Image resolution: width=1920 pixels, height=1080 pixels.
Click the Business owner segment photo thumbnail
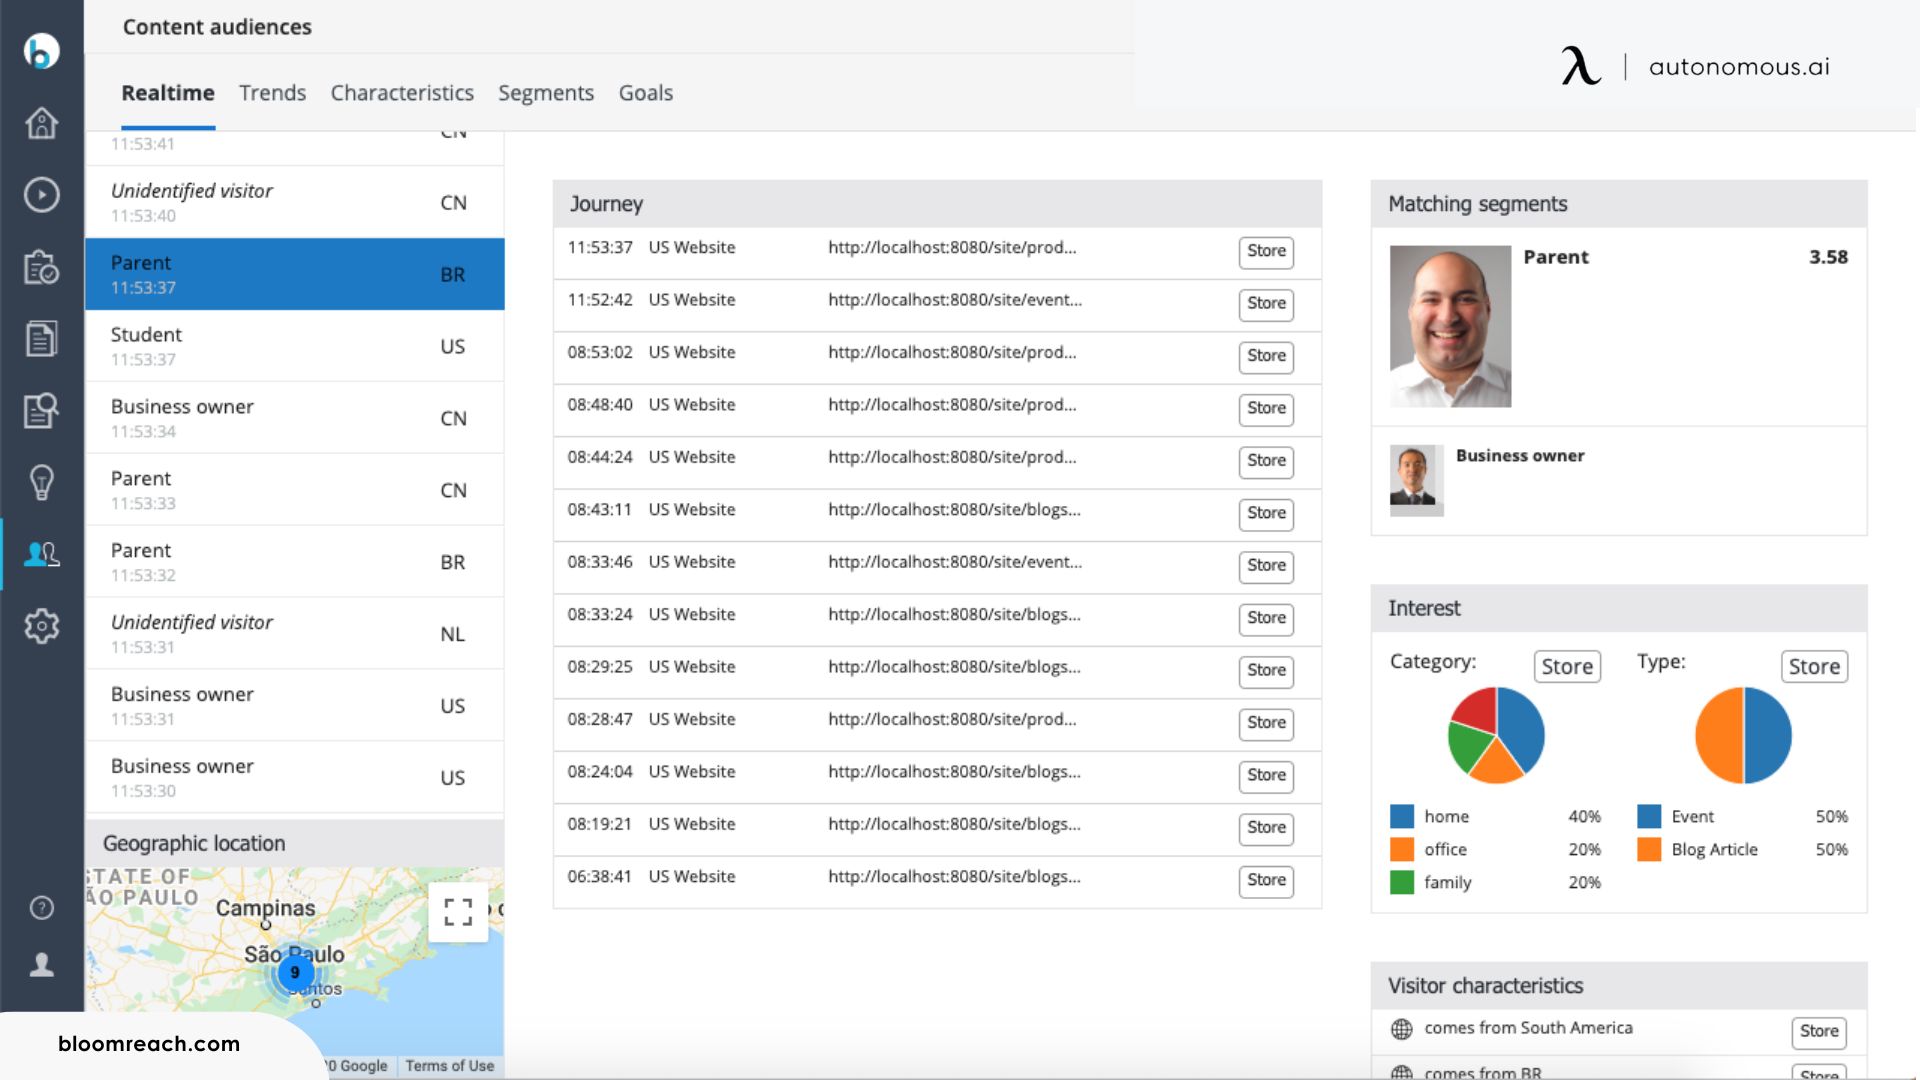point(1416,480)
